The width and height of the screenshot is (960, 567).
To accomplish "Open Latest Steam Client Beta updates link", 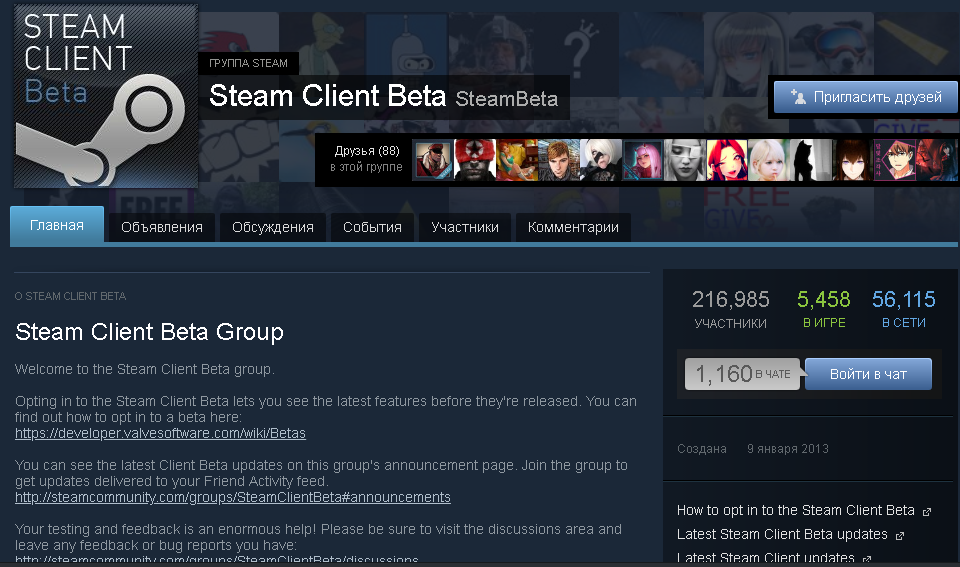I will pos(782,535).
